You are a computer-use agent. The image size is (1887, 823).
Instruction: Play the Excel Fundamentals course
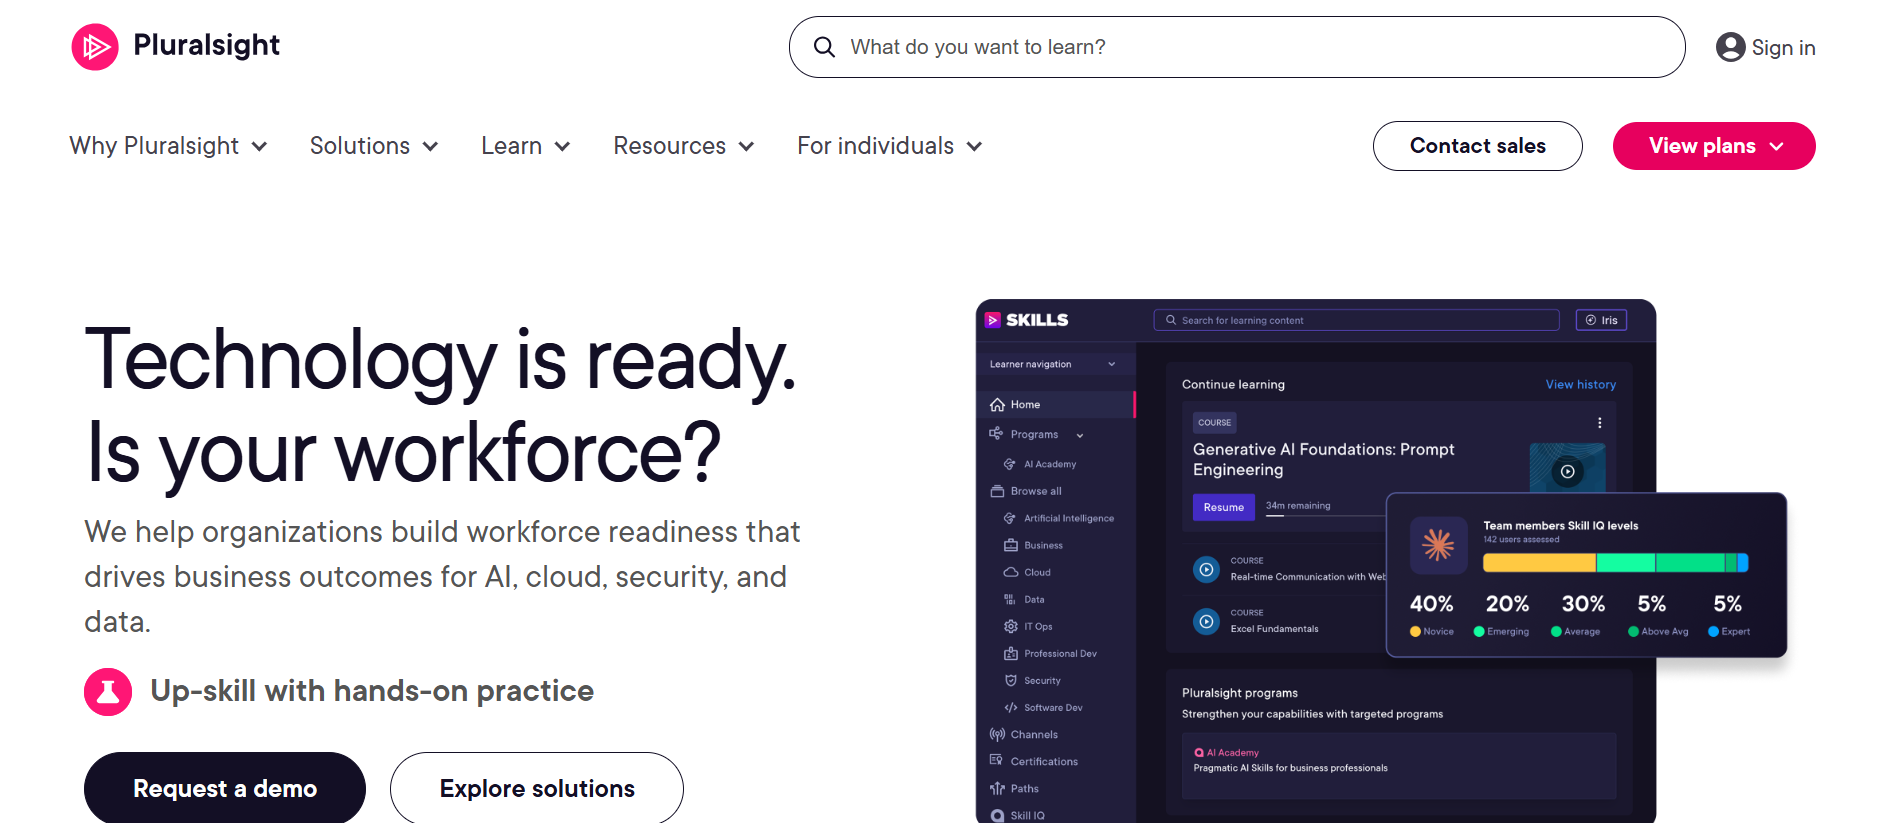pos(1207,621)
